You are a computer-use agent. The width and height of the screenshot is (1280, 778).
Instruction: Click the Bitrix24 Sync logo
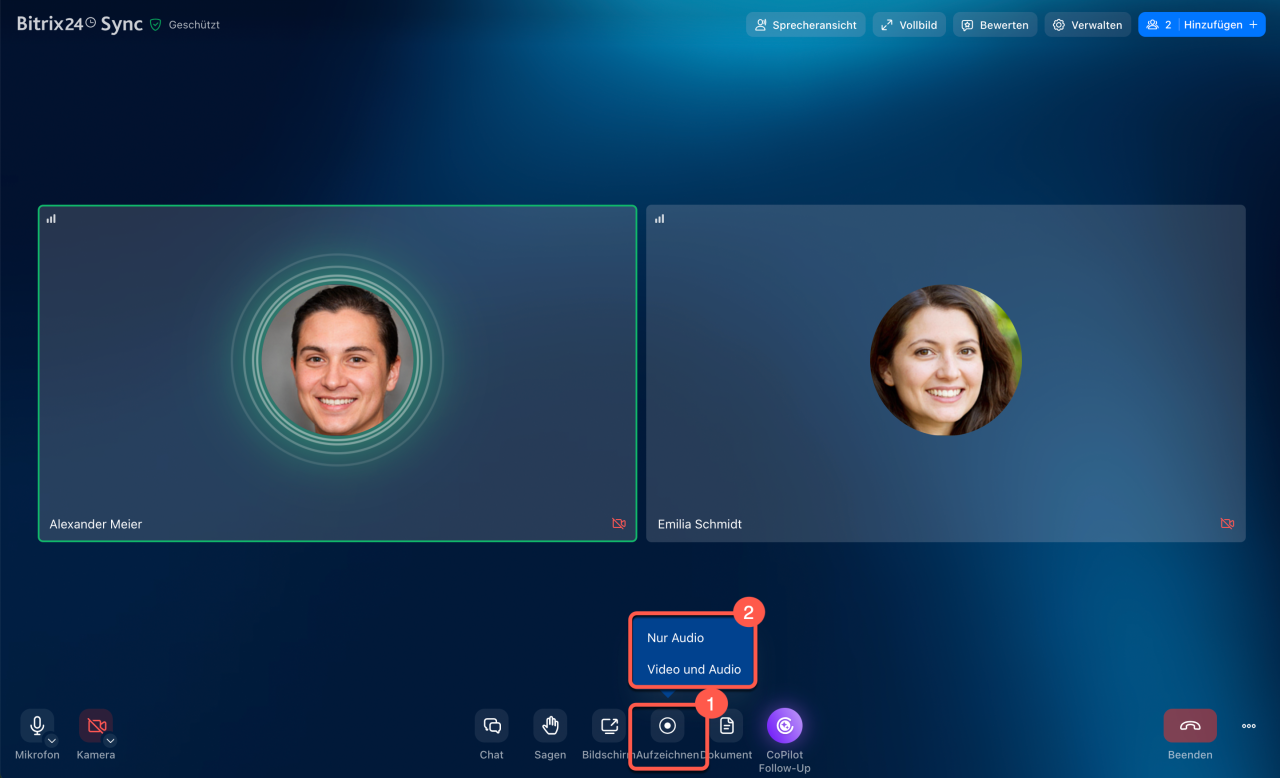[x=80, y=24]
